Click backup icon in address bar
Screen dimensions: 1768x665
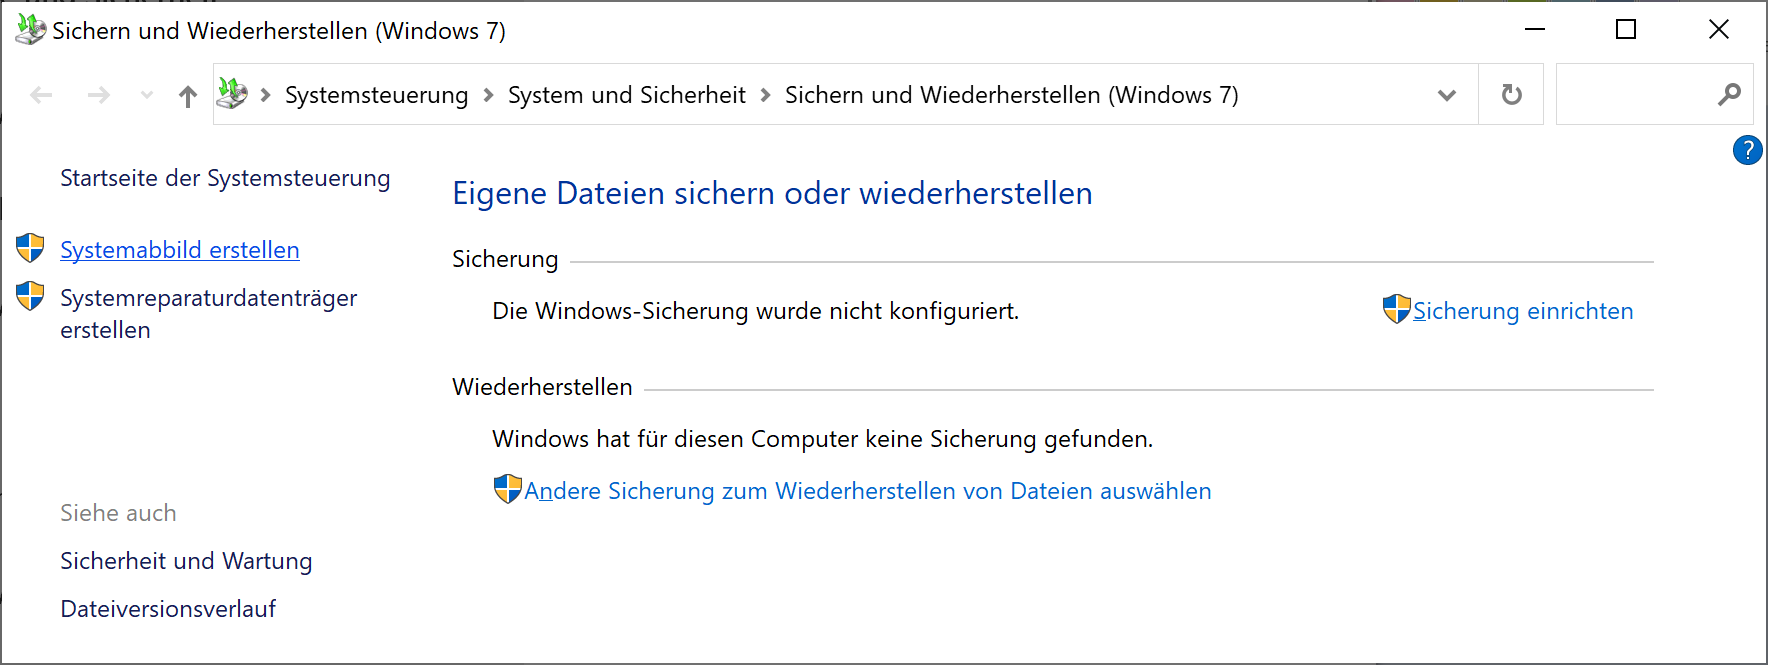232,94
